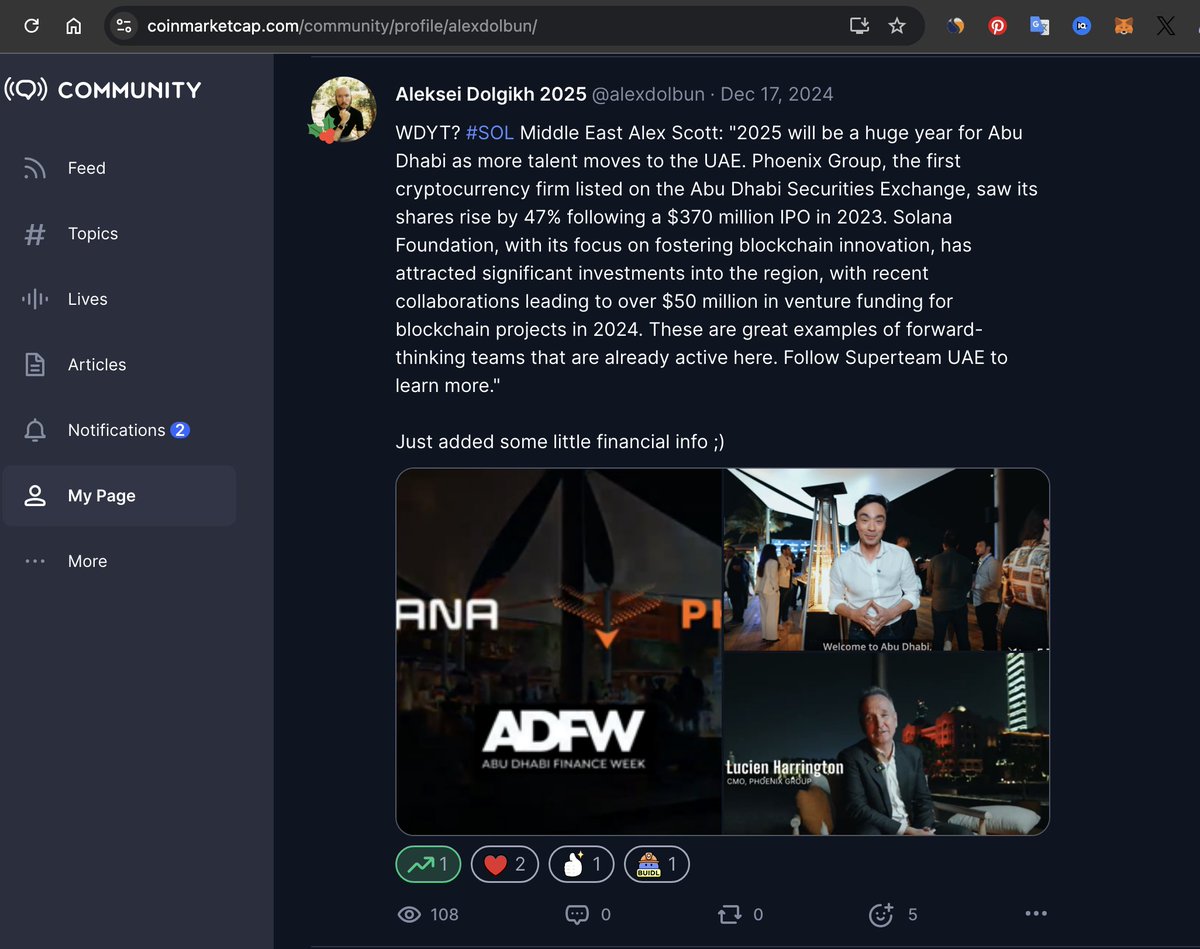Open the Dec 17, 2024 post timestamp

(x=776, y=94)
